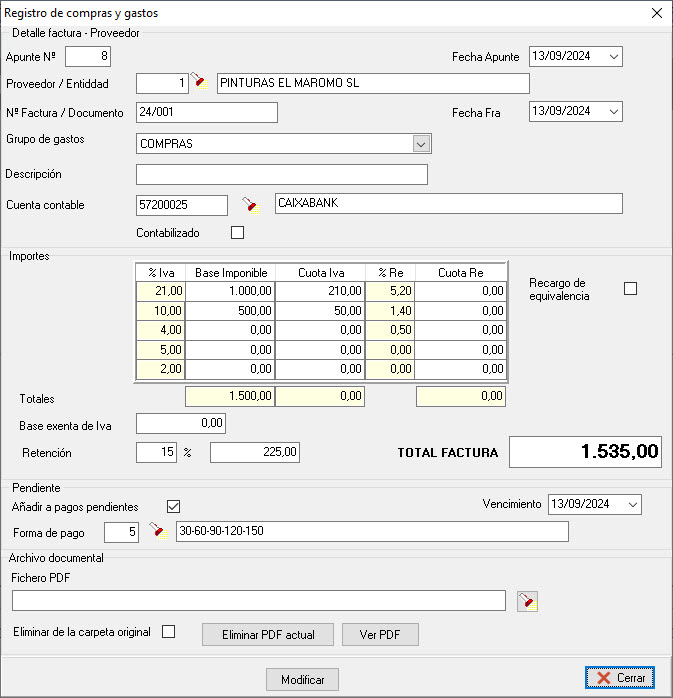Click the Cuenta contable field 57200025
The image size is (673, 698).
click(182, 205)
